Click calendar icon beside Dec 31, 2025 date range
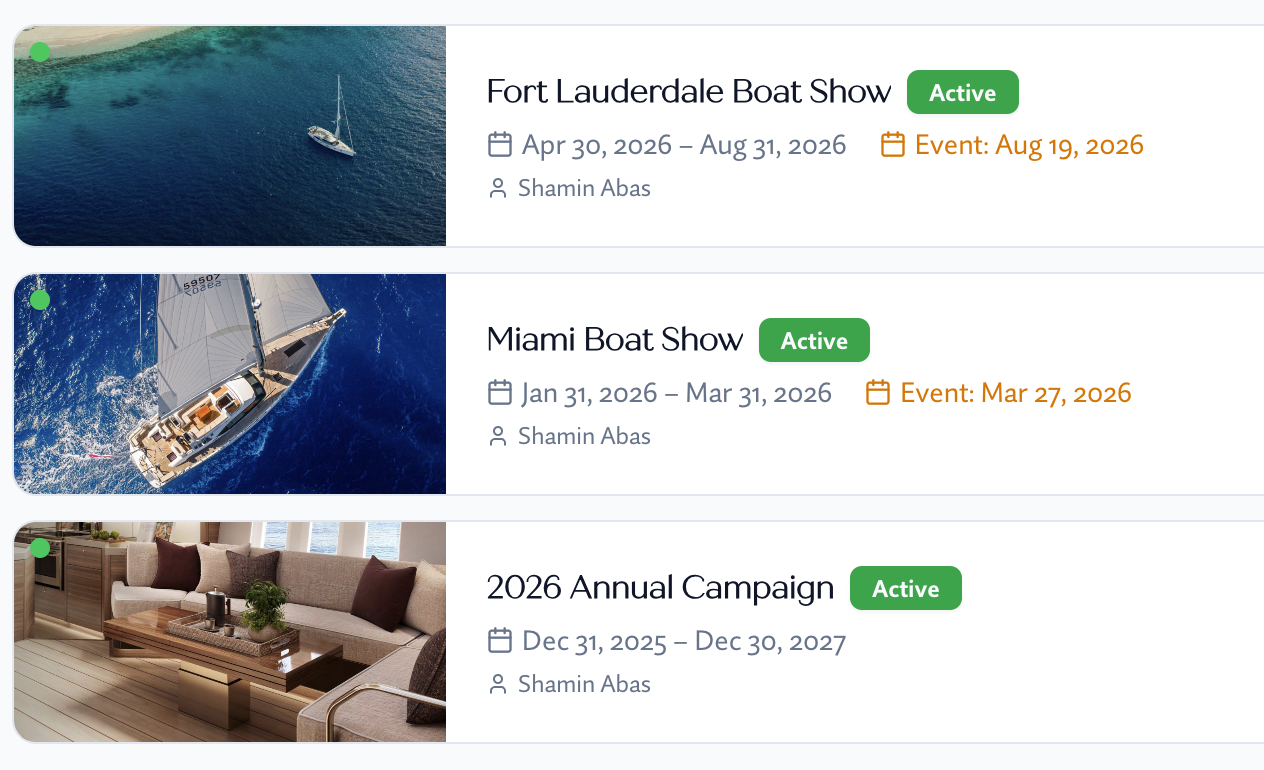Screen dimensions: 1264x770 click(x=500, y=641)
